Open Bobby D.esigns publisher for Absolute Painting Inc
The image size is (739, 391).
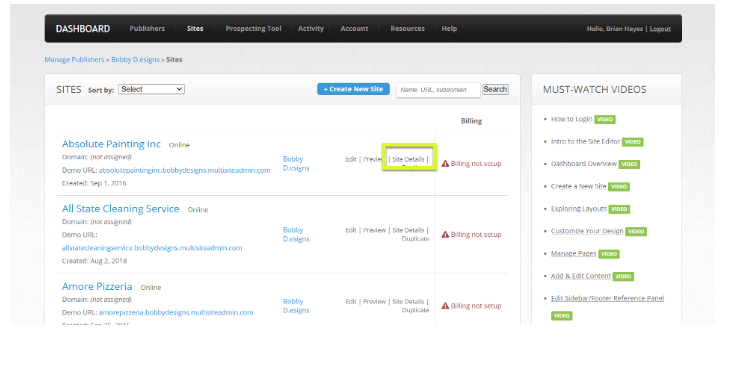click(x=296, y=163)
